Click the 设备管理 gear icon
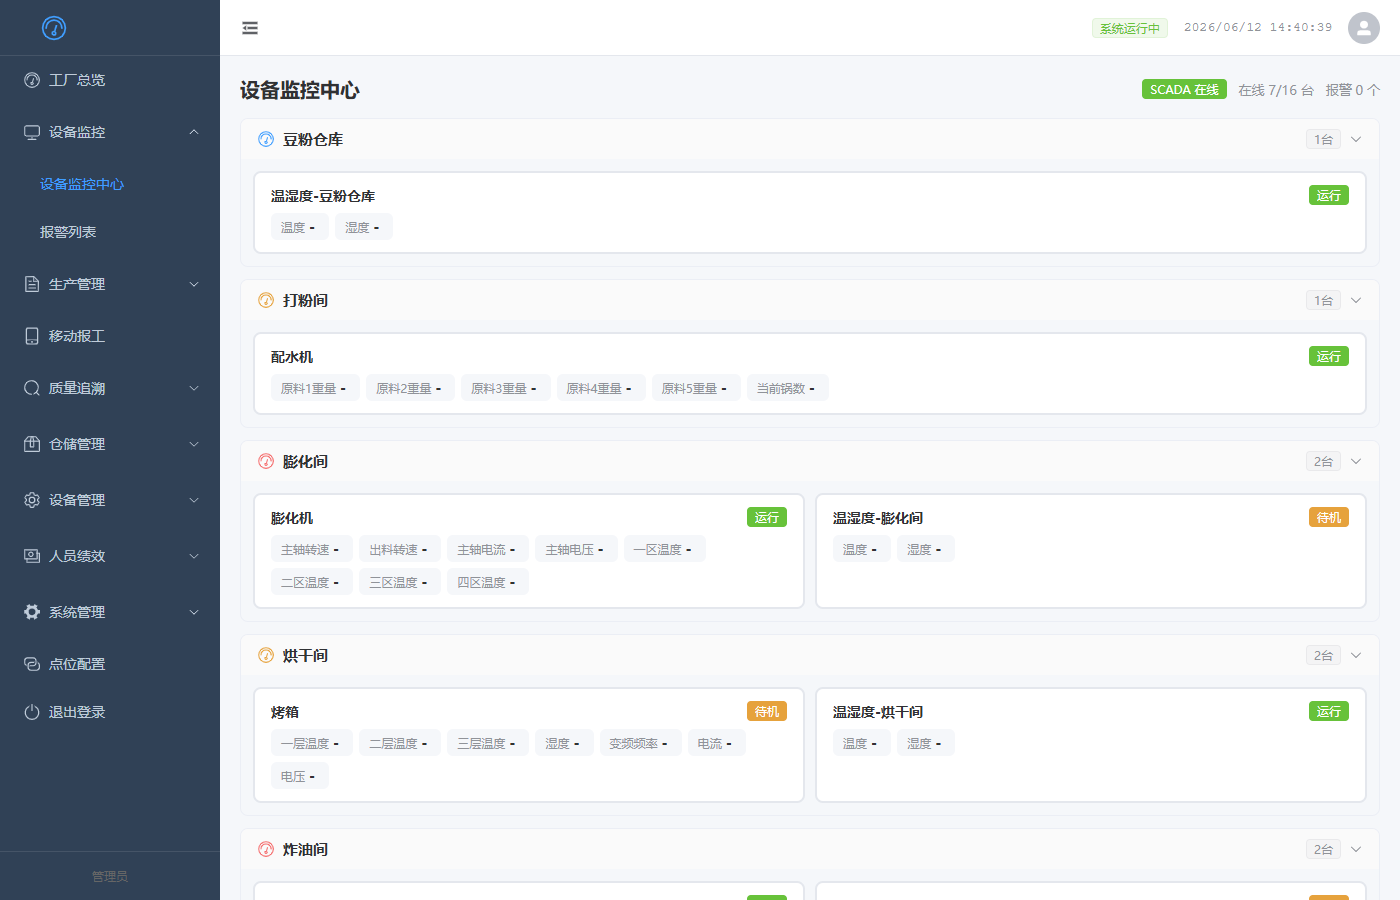Screen dimensions: 1400x900 [x=32, y=500]
